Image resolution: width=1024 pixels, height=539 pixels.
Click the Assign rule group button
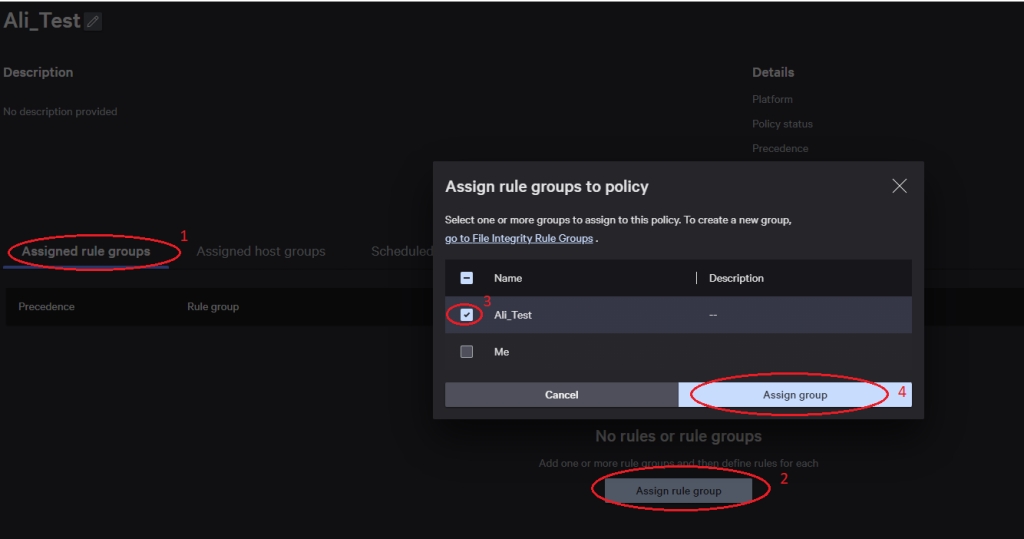point(678,491)
